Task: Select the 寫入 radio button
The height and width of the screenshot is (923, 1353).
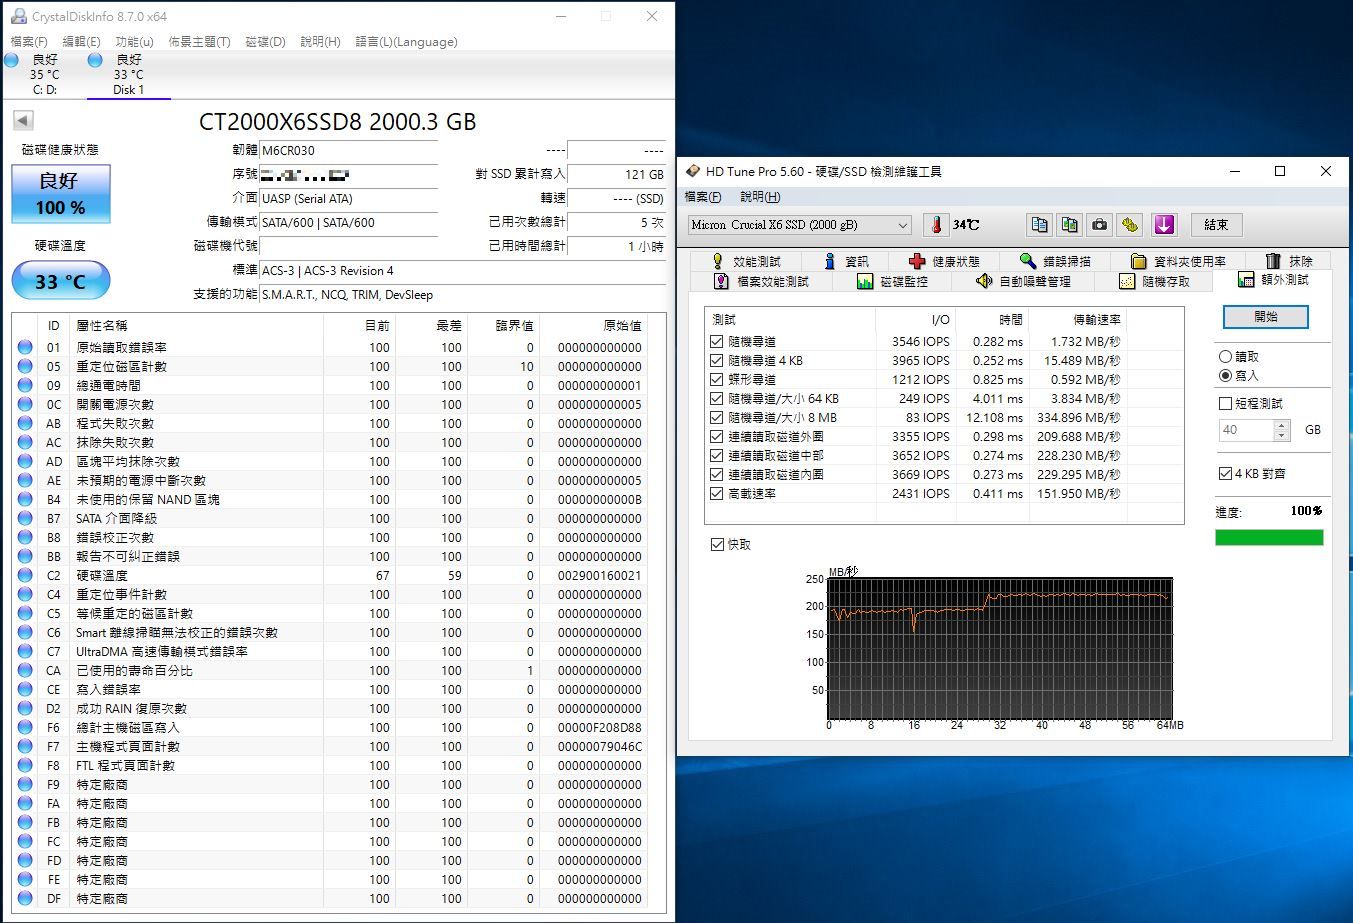Action: point(1225,376)
